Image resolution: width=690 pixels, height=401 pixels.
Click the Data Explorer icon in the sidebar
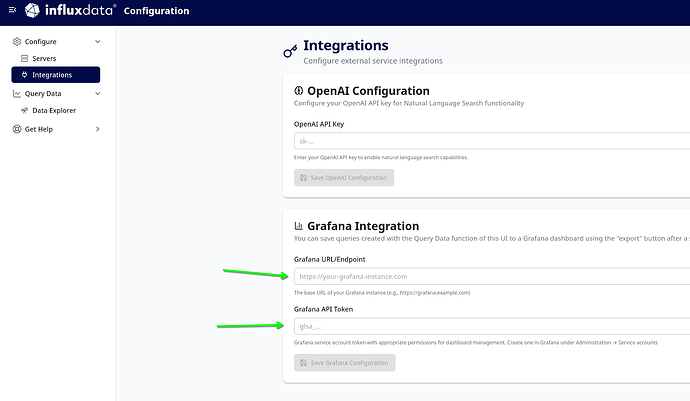click(x=24, y=111)
